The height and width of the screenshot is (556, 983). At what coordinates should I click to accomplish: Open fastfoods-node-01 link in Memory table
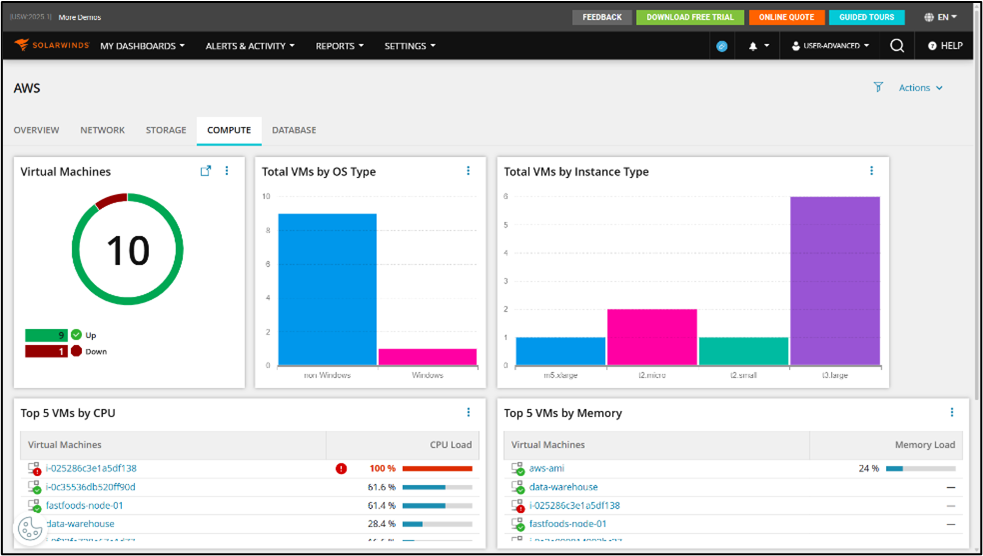pos(568,524)
